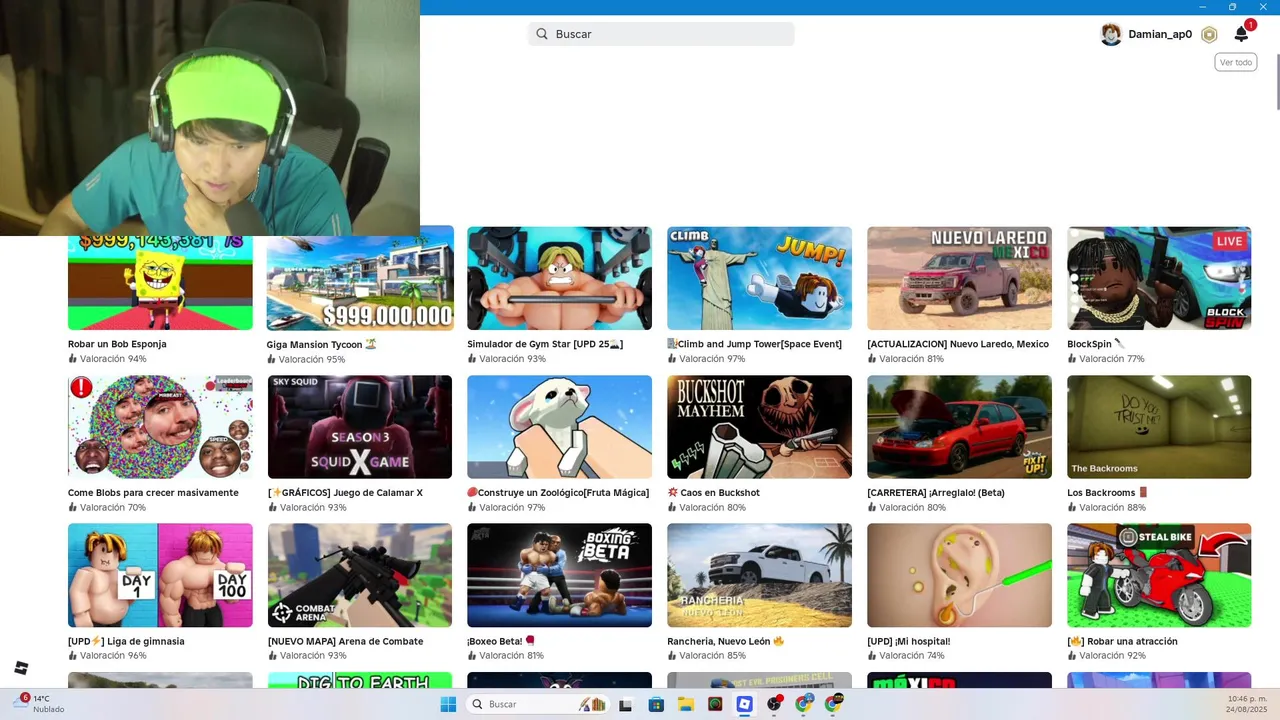Open File Explorer from taskbar
Screen dimensions: 1280x720
pyautogui.click(x=686, y=704)
